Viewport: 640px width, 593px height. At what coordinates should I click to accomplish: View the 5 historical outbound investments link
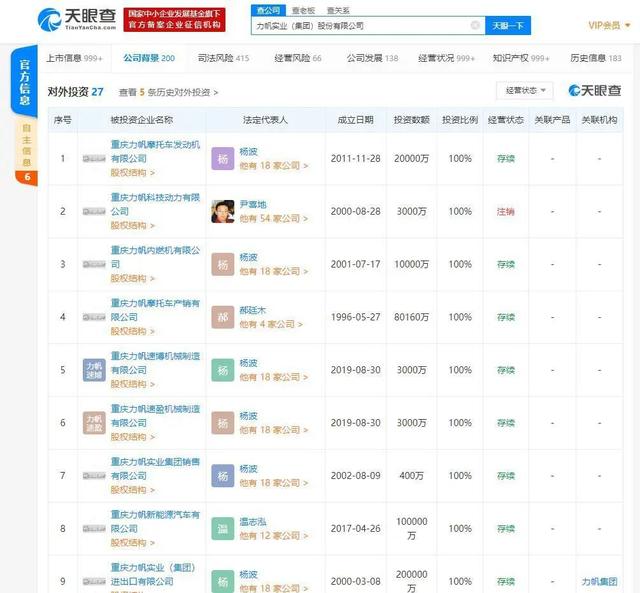(168, 92)
